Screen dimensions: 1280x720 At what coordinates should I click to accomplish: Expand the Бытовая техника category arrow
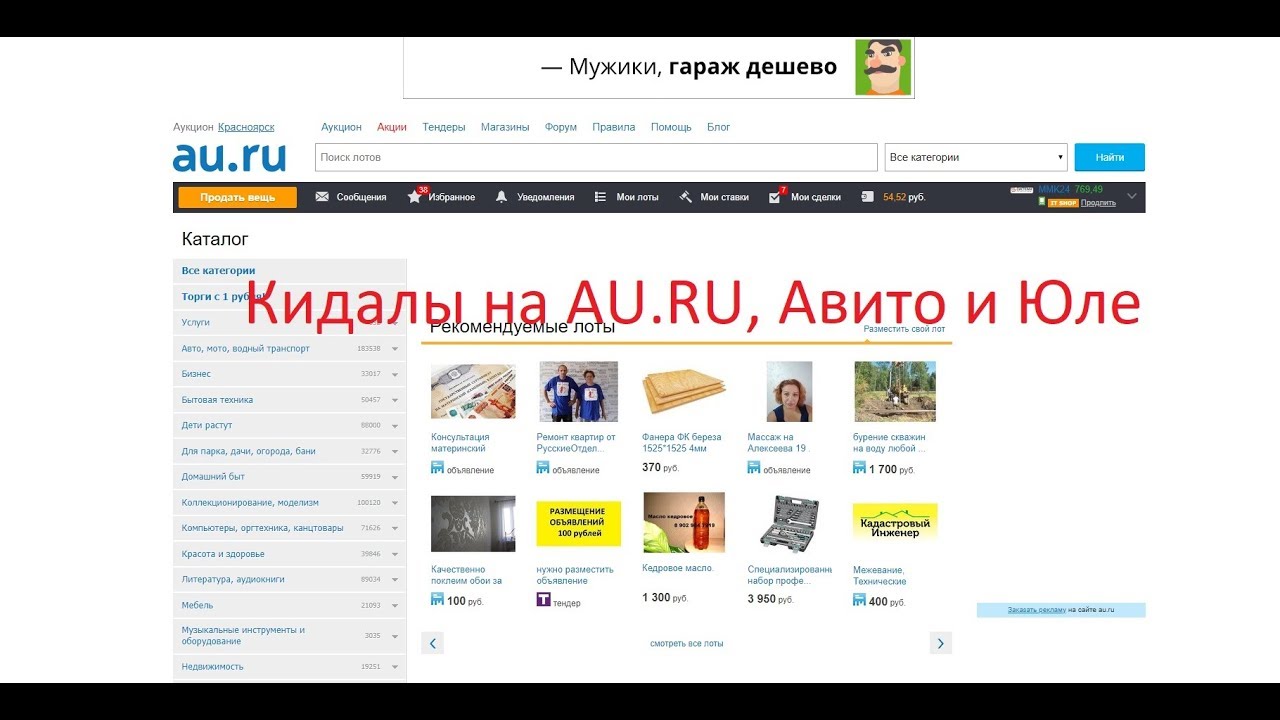(394, 400)
